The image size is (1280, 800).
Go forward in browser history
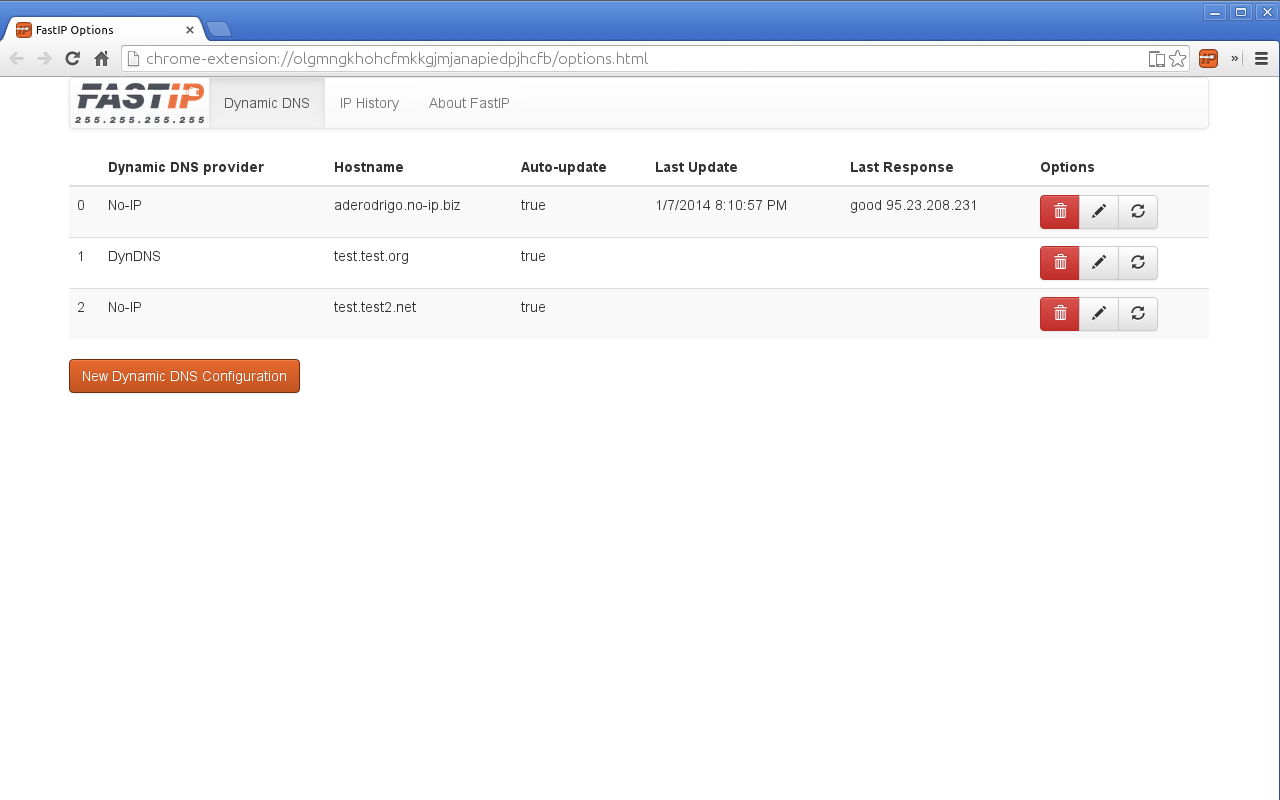[44, 59]
